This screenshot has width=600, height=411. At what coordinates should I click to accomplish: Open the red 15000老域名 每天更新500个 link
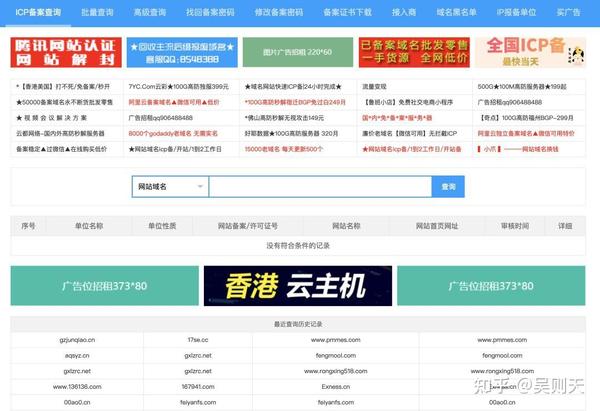click(284, 149)
